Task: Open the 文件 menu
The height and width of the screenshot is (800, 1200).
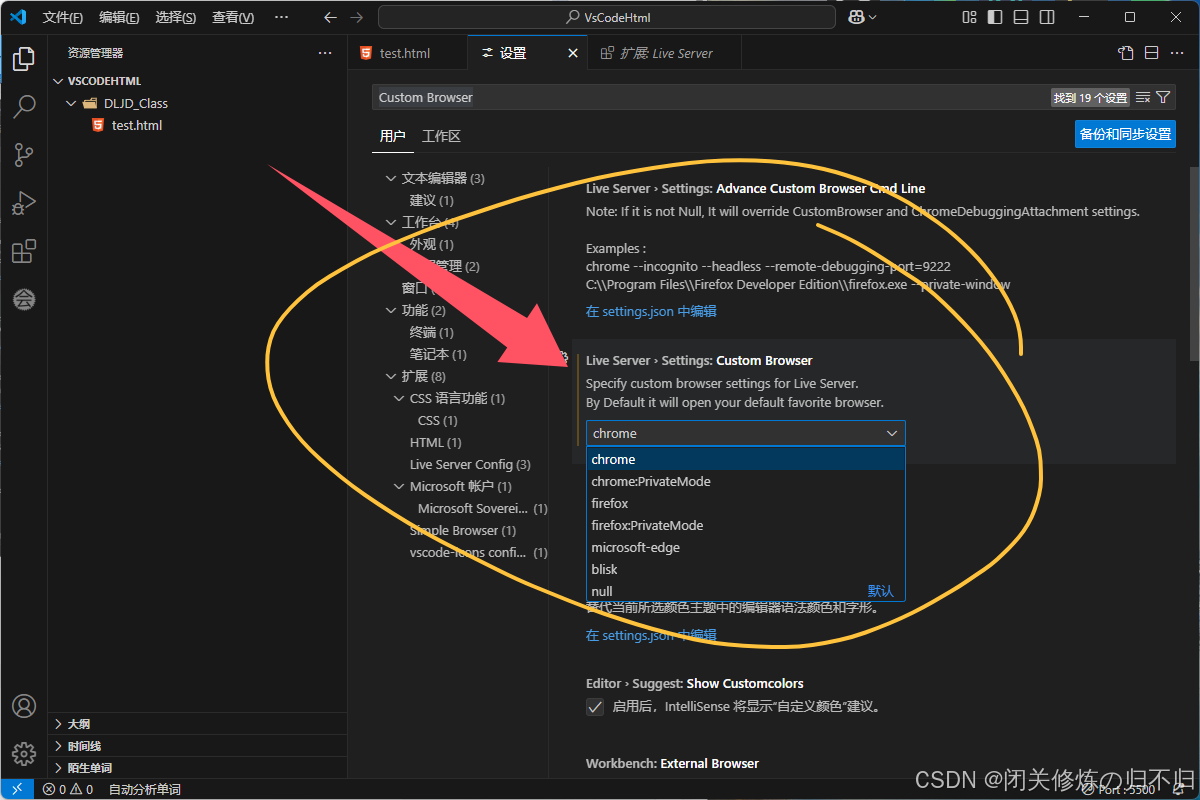Action: pyautogui.click(x=63, y=17)
